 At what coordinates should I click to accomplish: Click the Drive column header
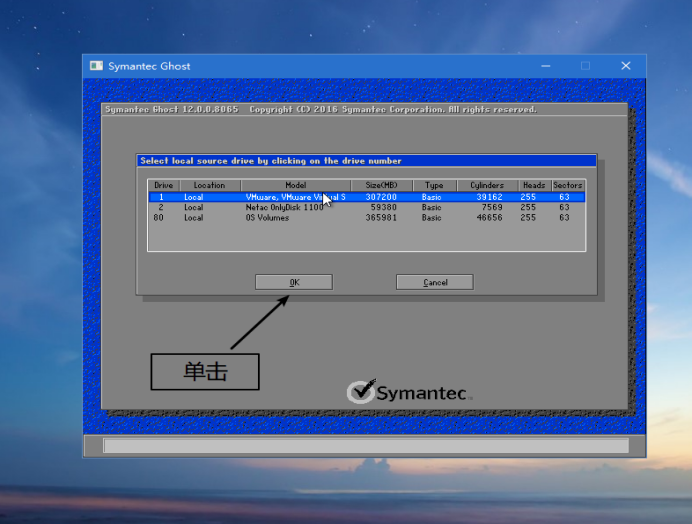click(164, 185)
